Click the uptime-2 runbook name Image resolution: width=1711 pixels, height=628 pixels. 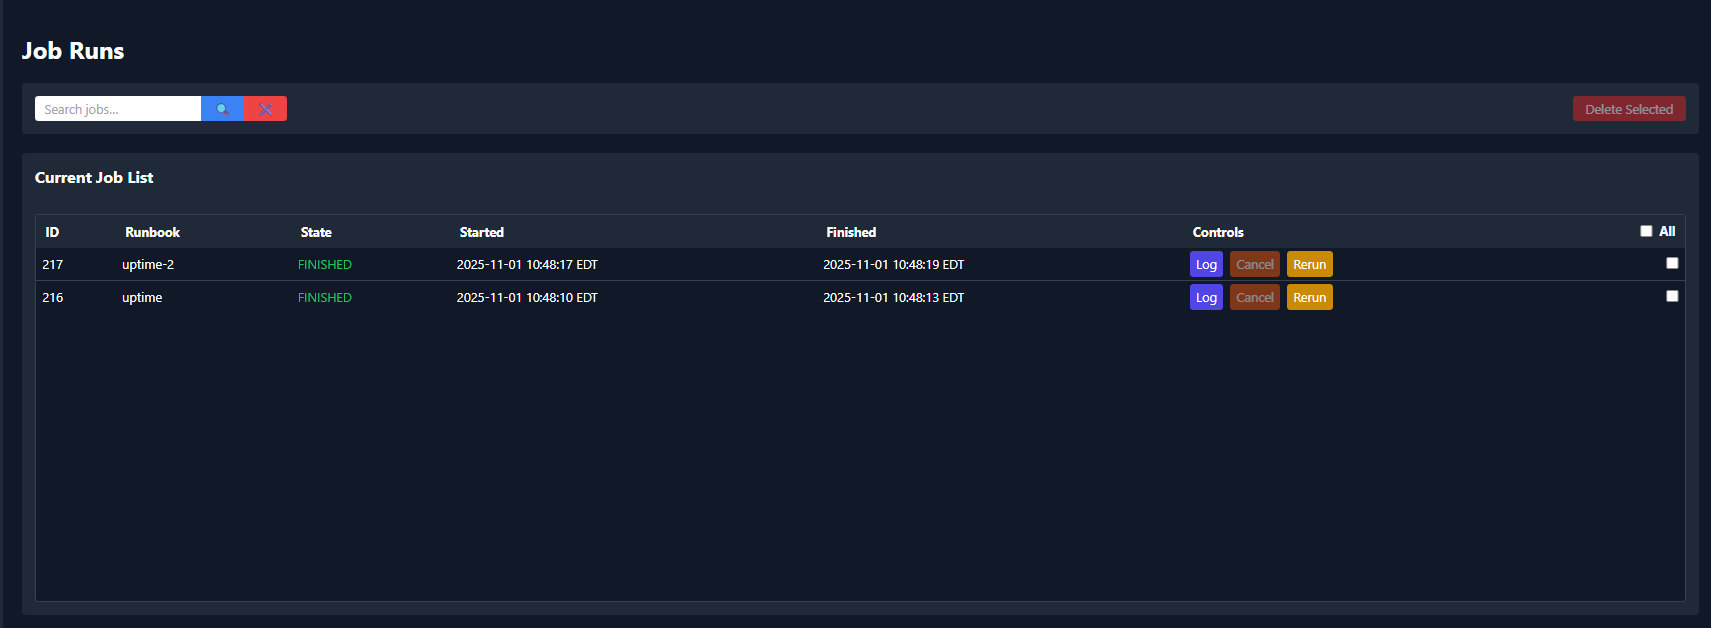148,264
